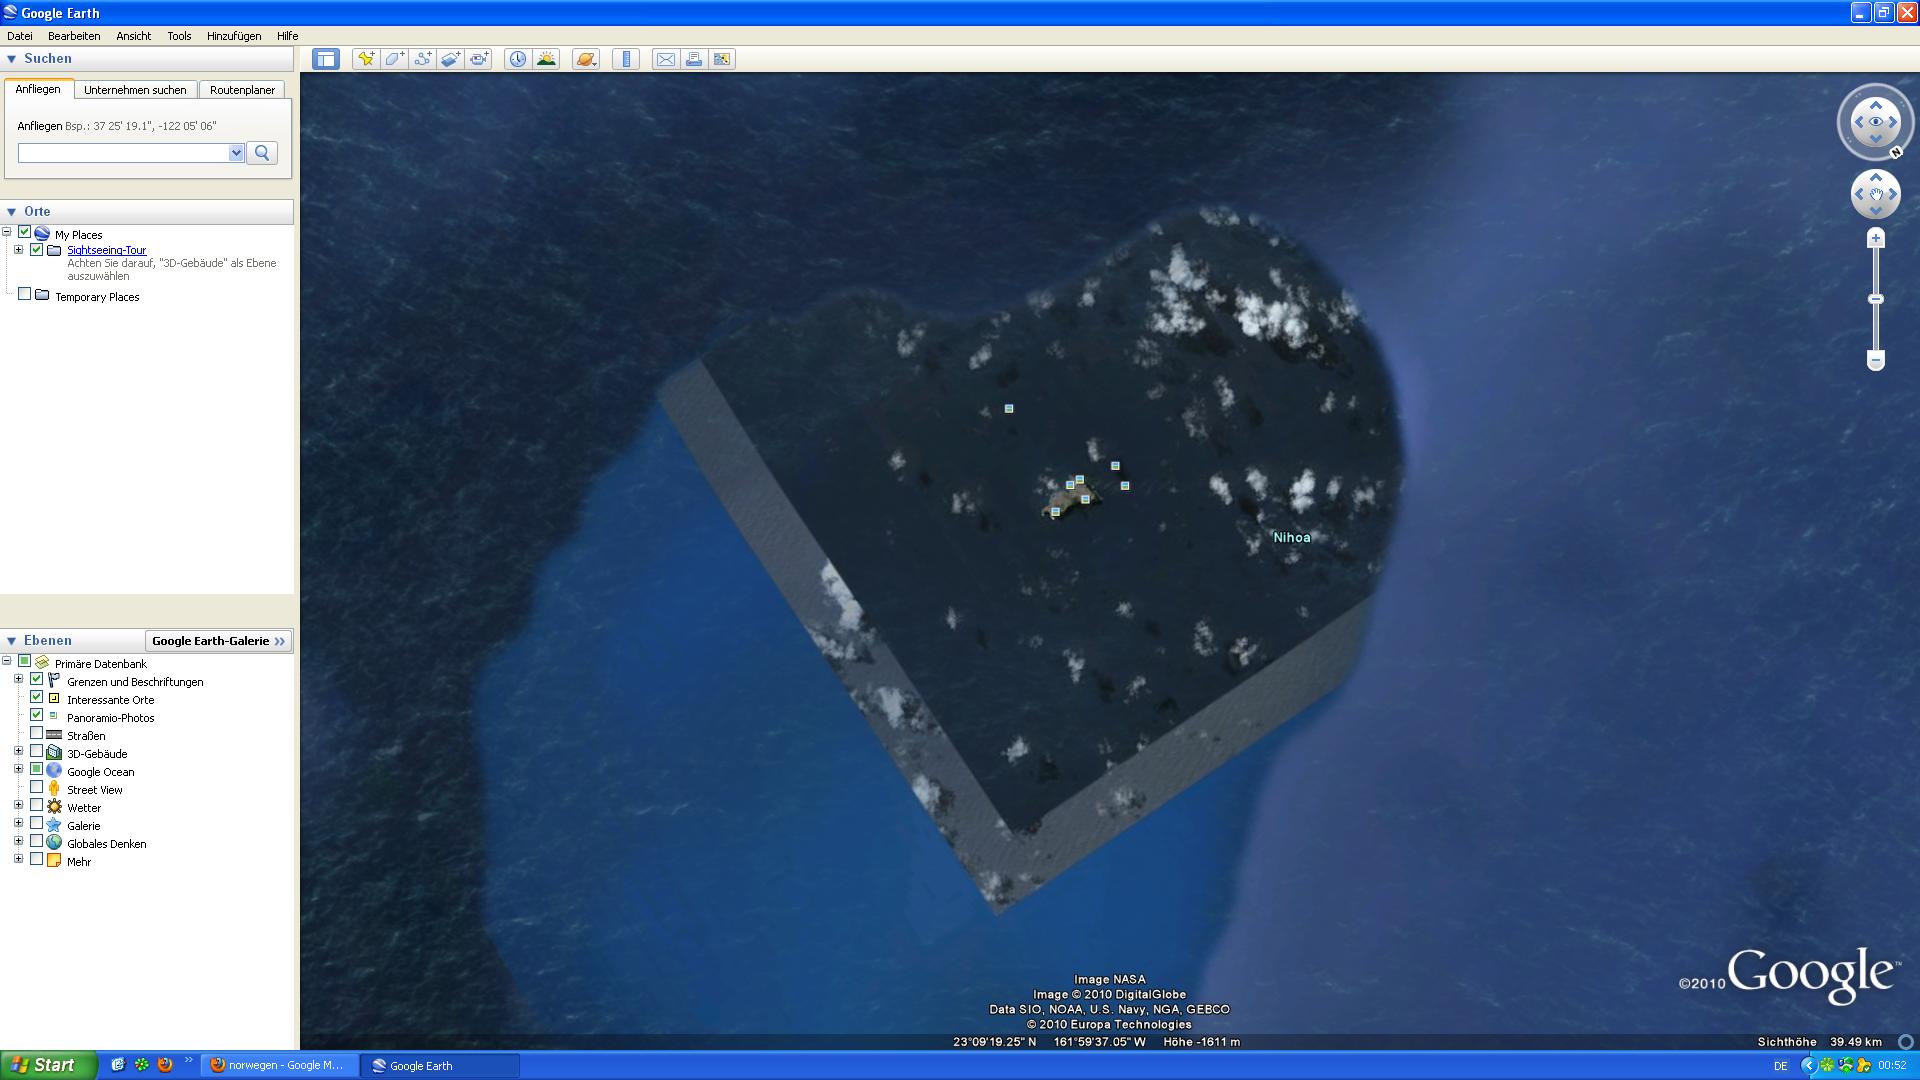Collapse the Primäre Datenbank node
Screen dimensions: 1920x1080
pos(7,662)
